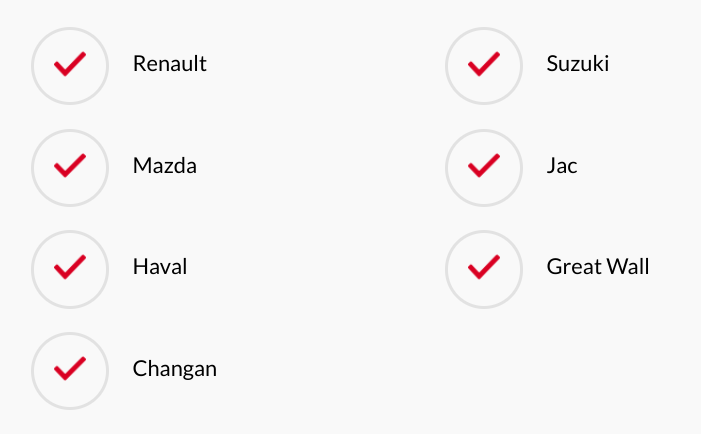Uncheck the Renault brand checkbox
This screenshot has height=434, width=701.
tap(70, 66)
